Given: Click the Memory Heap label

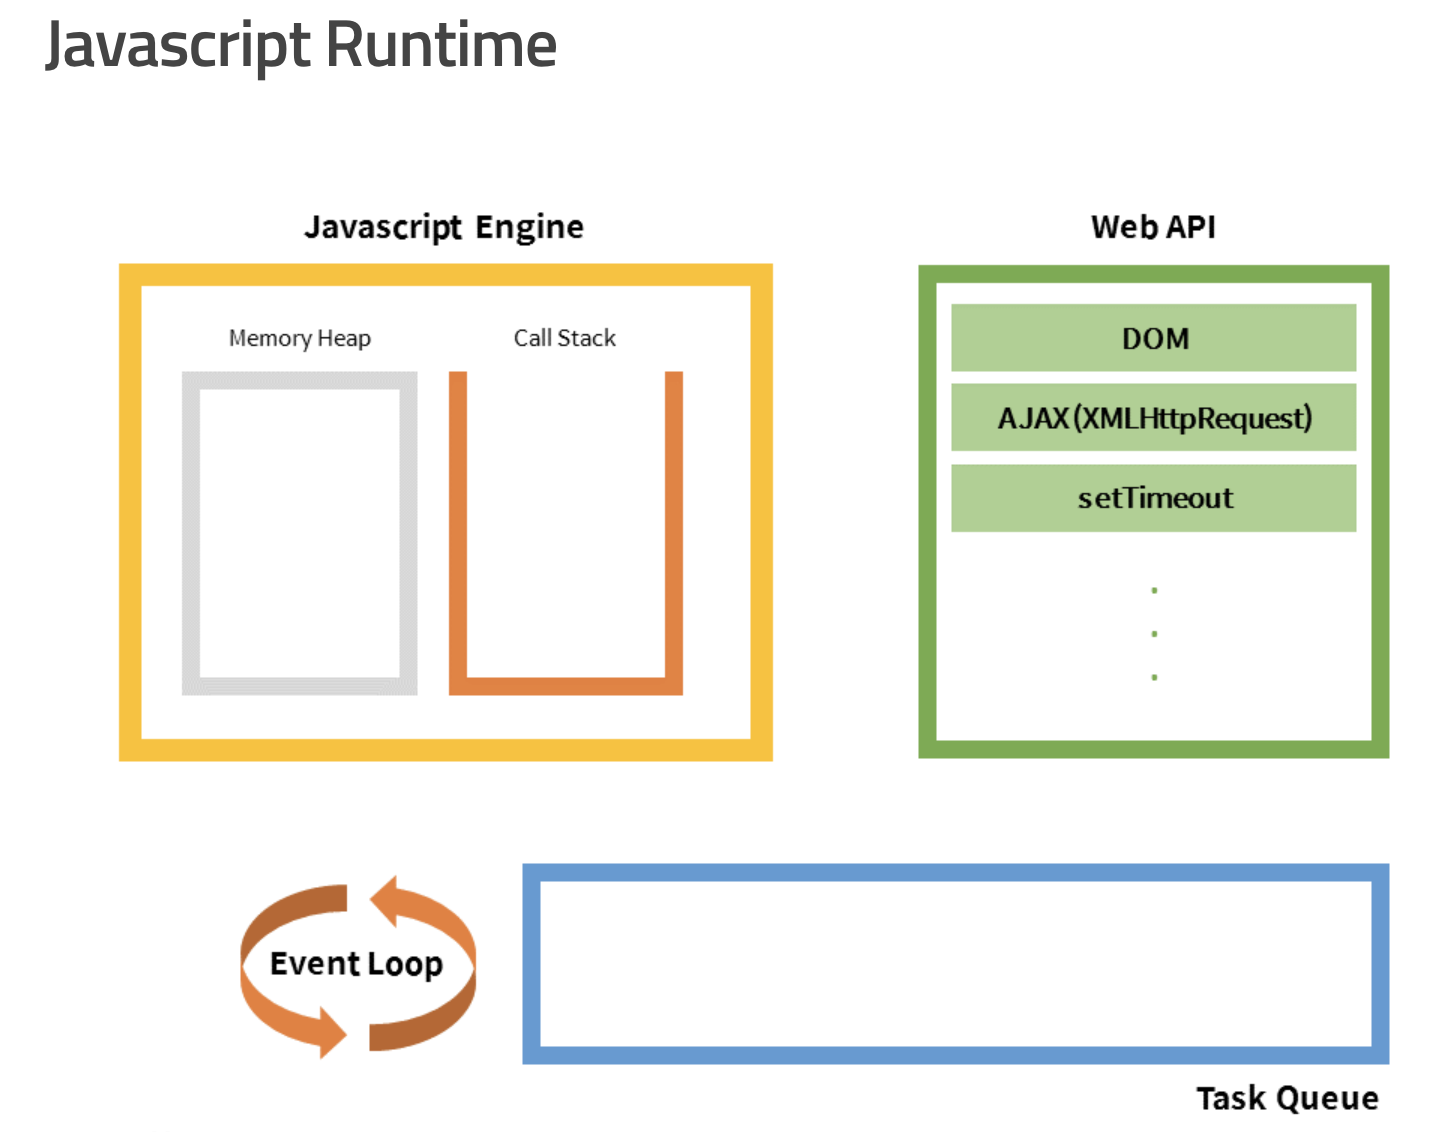Looking at the screenshot, I should click(x=300, y=338).
